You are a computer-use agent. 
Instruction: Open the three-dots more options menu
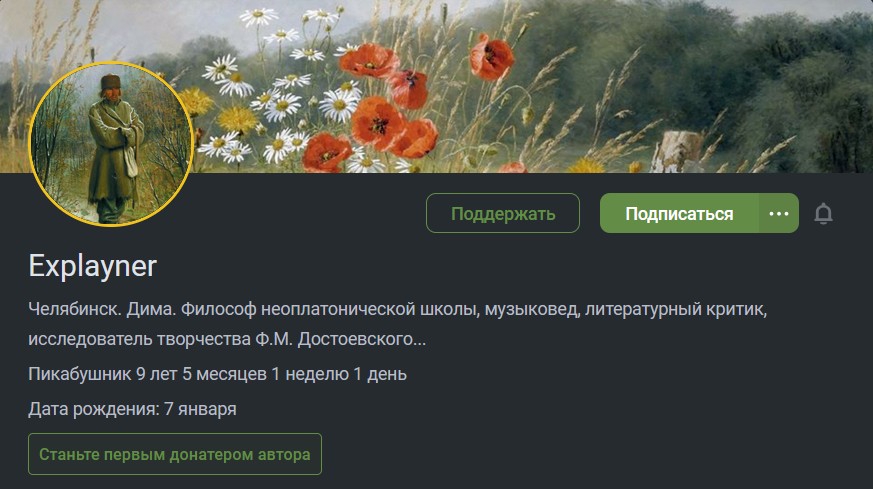pyautogui.click(x=778, y=213)
